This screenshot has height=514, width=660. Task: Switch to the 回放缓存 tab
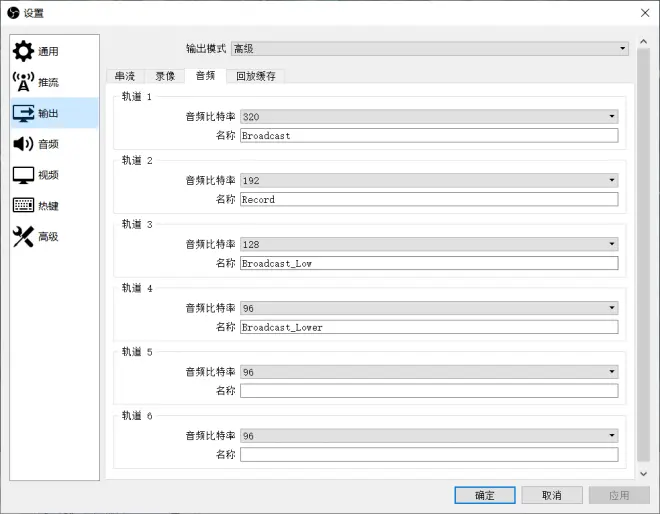pos(256,76)
